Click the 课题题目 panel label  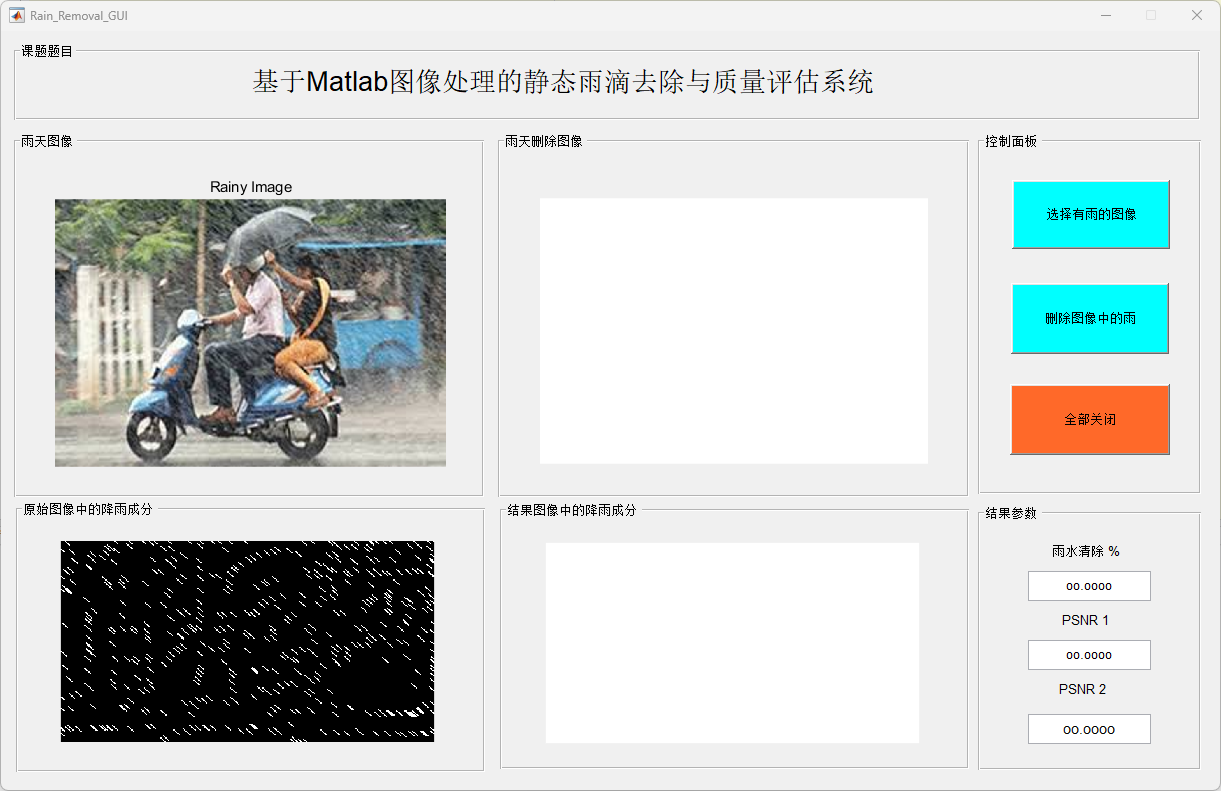pyautogui.click(x=47, y=51)
